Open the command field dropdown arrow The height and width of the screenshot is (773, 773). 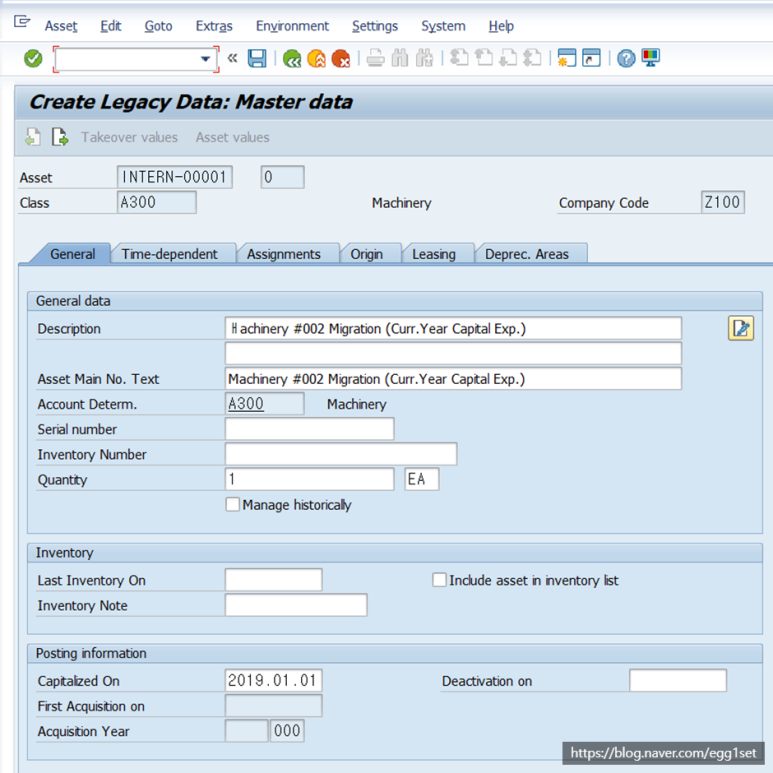tap(206, 59)
